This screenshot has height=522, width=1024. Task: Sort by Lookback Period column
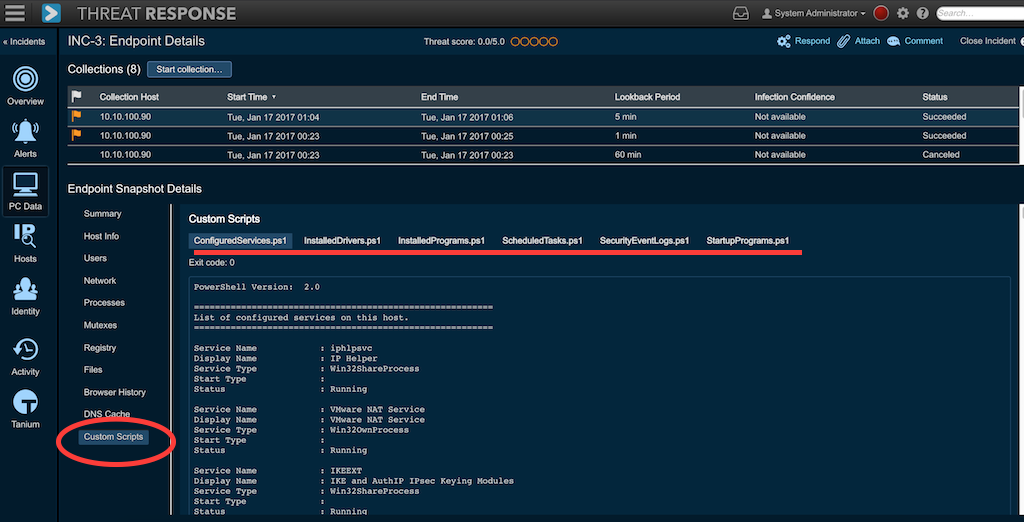point(647,97)
